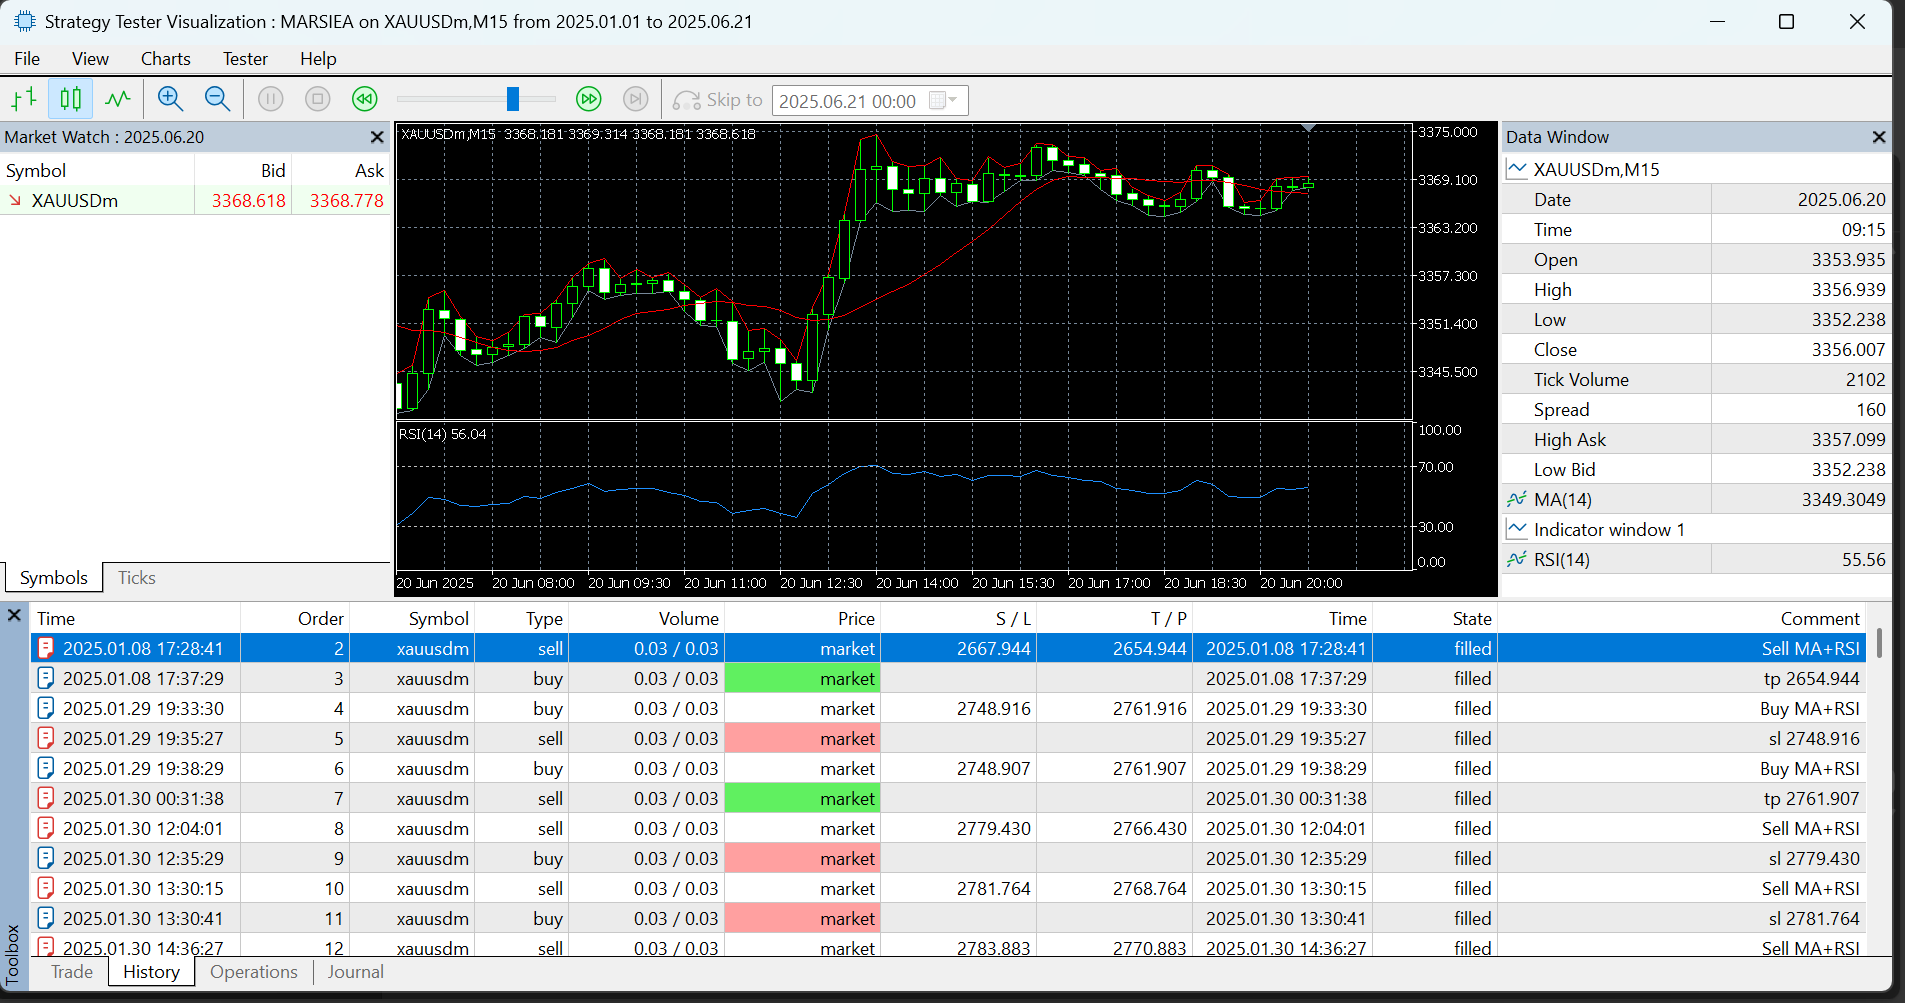This screenshot has width=1905, height=1003.
Task: Open the skip-to date calendar picker
Action: tap(941, 100)
